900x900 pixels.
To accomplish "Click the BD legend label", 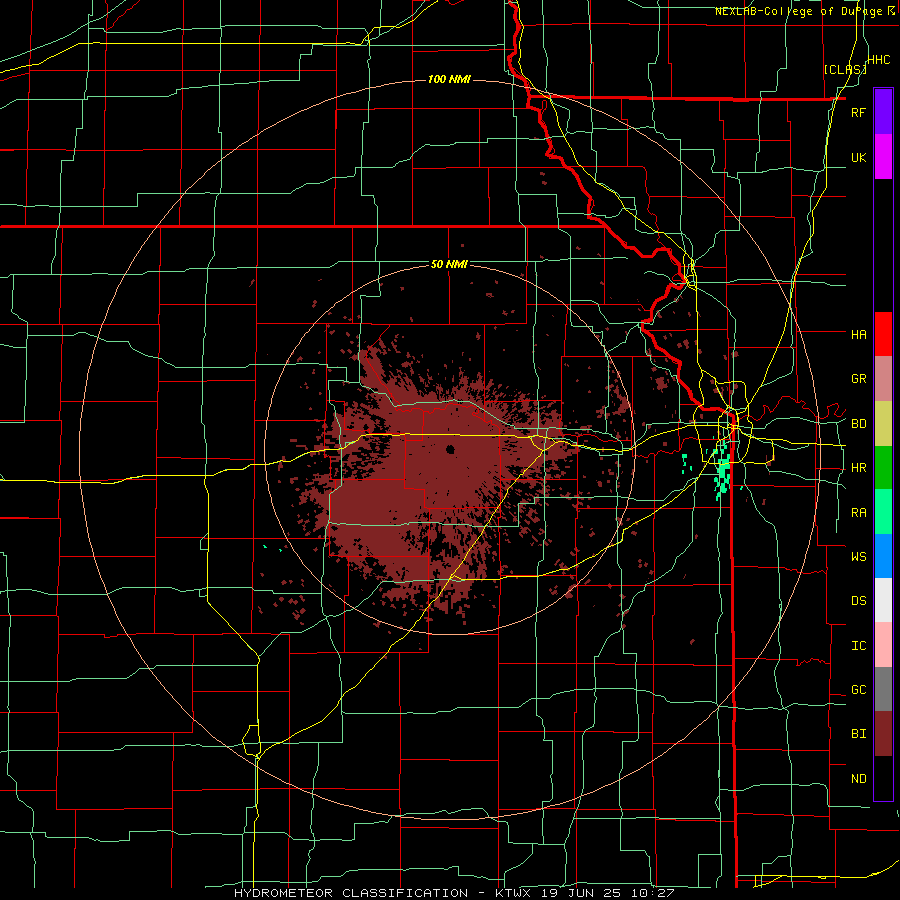I will (858, 424).
